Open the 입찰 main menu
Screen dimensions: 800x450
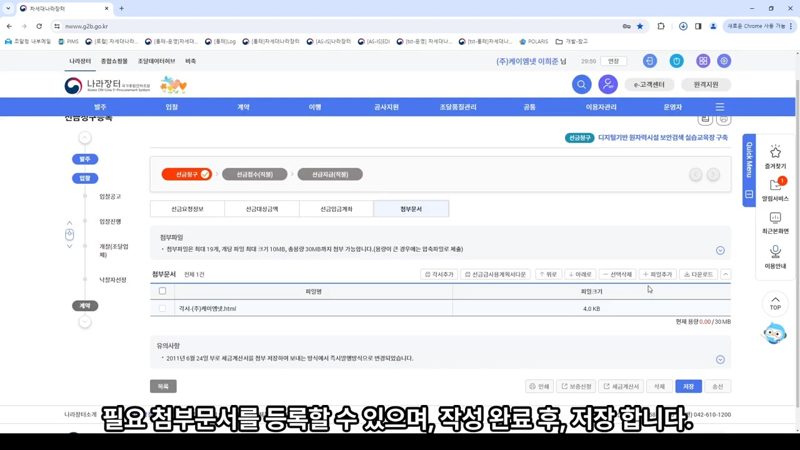click(171, 107)
